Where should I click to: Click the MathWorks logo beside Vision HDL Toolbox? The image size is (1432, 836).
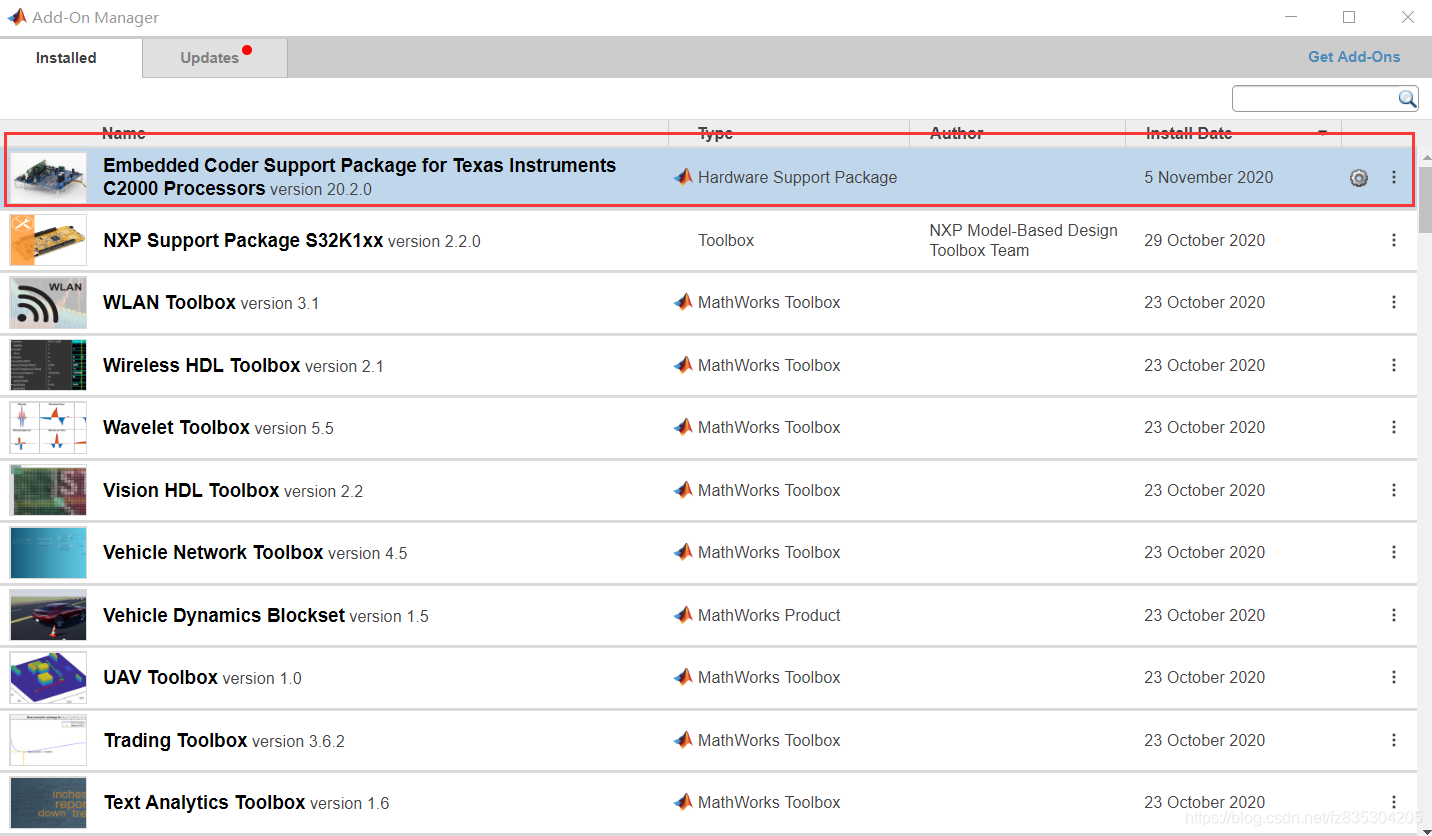click(x=683, y=490)
